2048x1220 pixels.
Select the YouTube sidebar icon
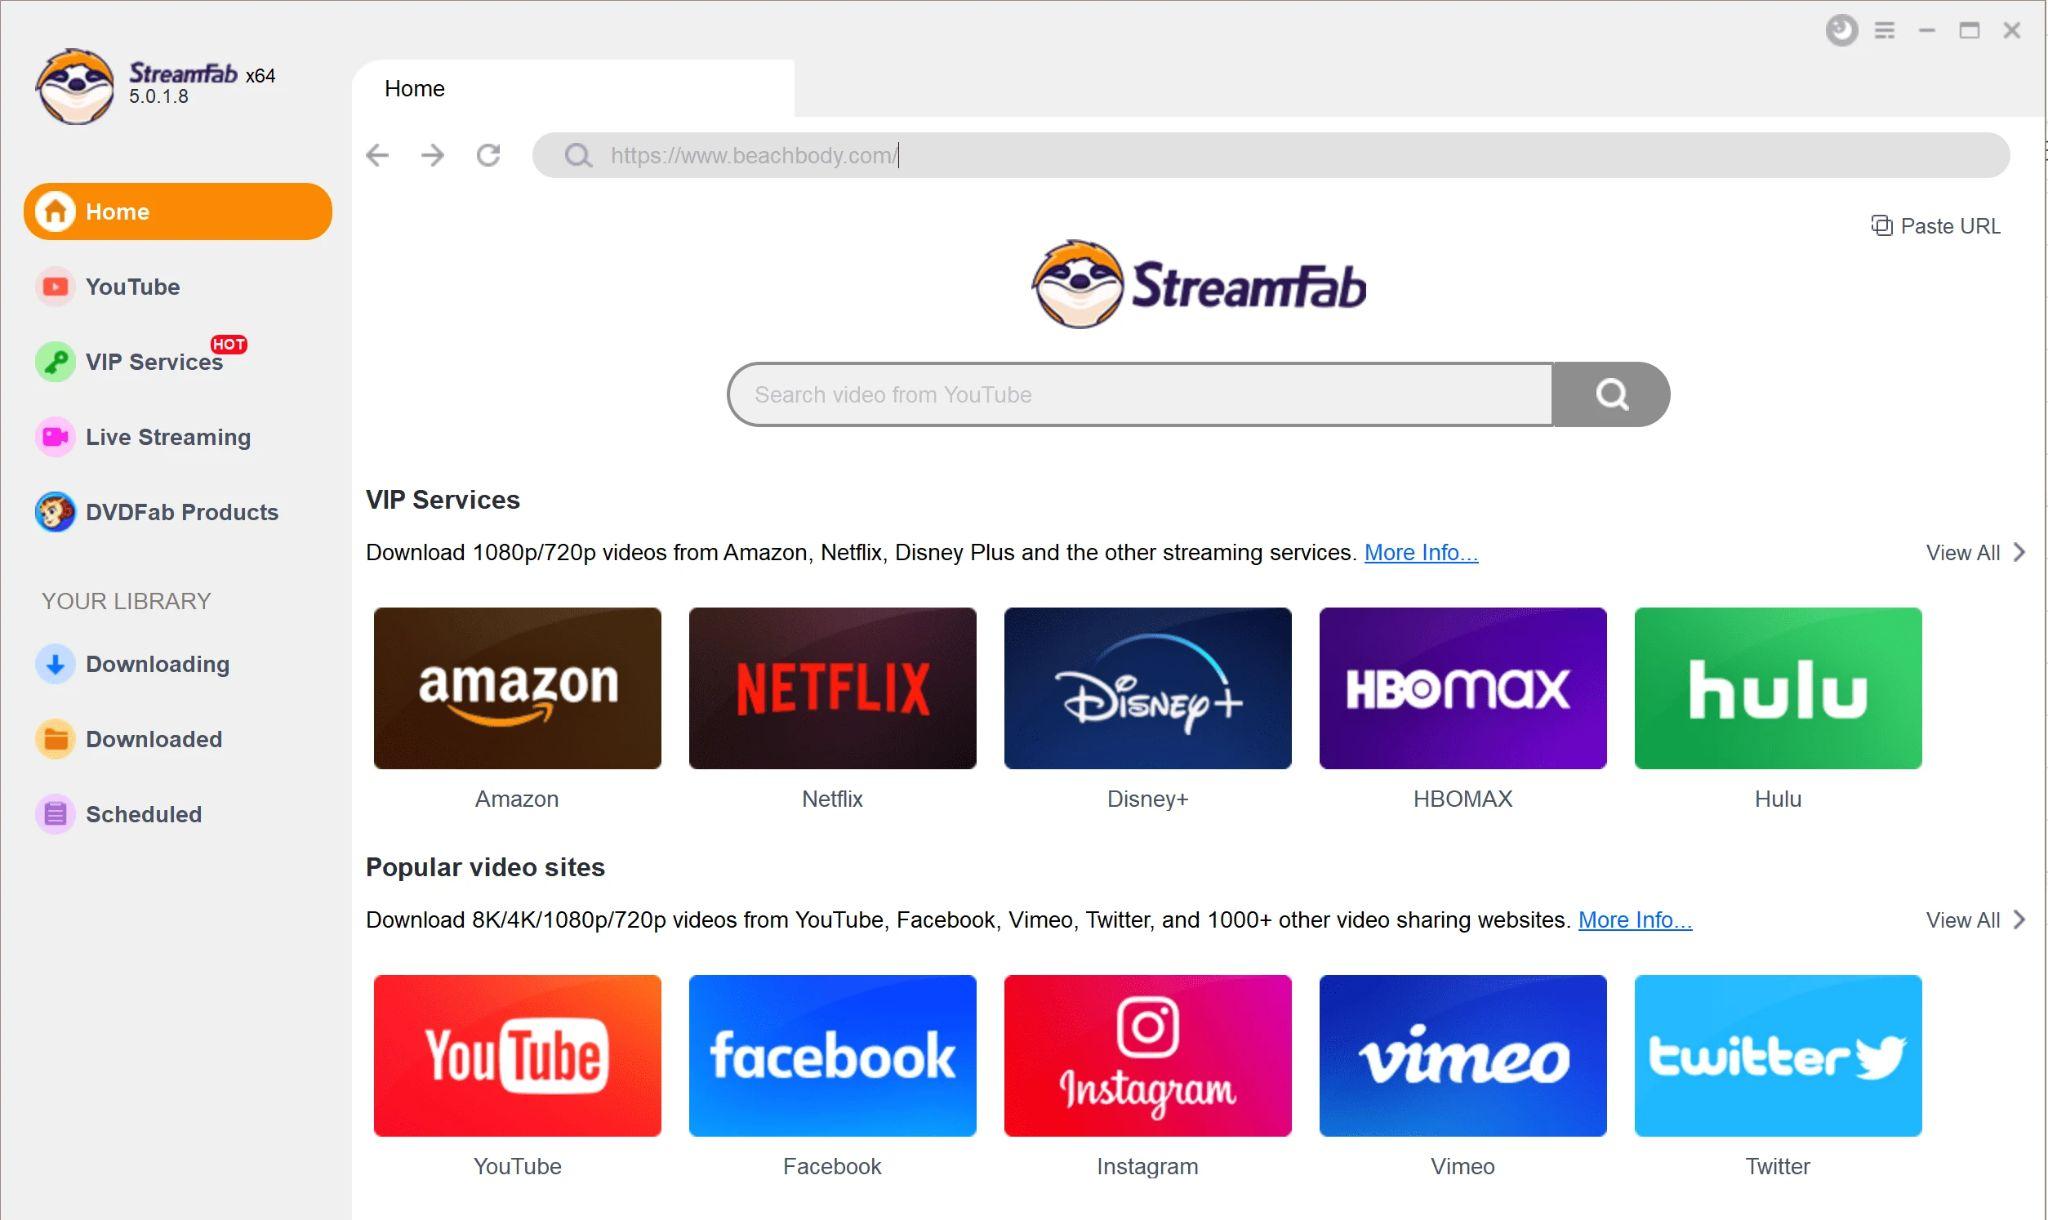coord(54,286)
